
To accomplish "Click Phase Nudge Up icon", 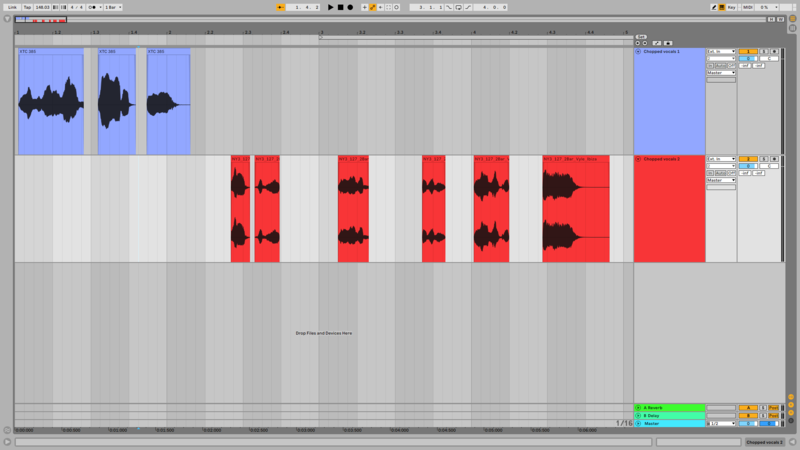I will (x=63, y=7).
